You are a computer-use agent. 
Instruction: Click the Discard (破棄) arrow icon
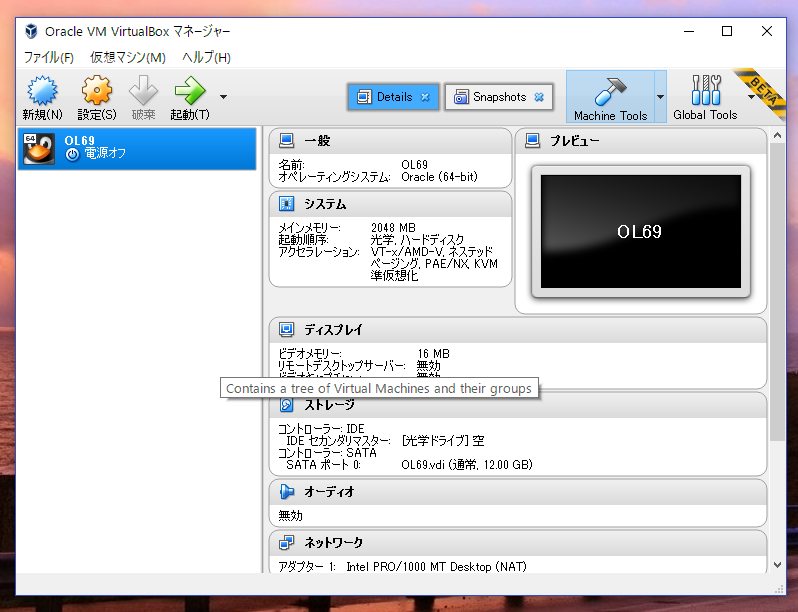tap(143, 91)
